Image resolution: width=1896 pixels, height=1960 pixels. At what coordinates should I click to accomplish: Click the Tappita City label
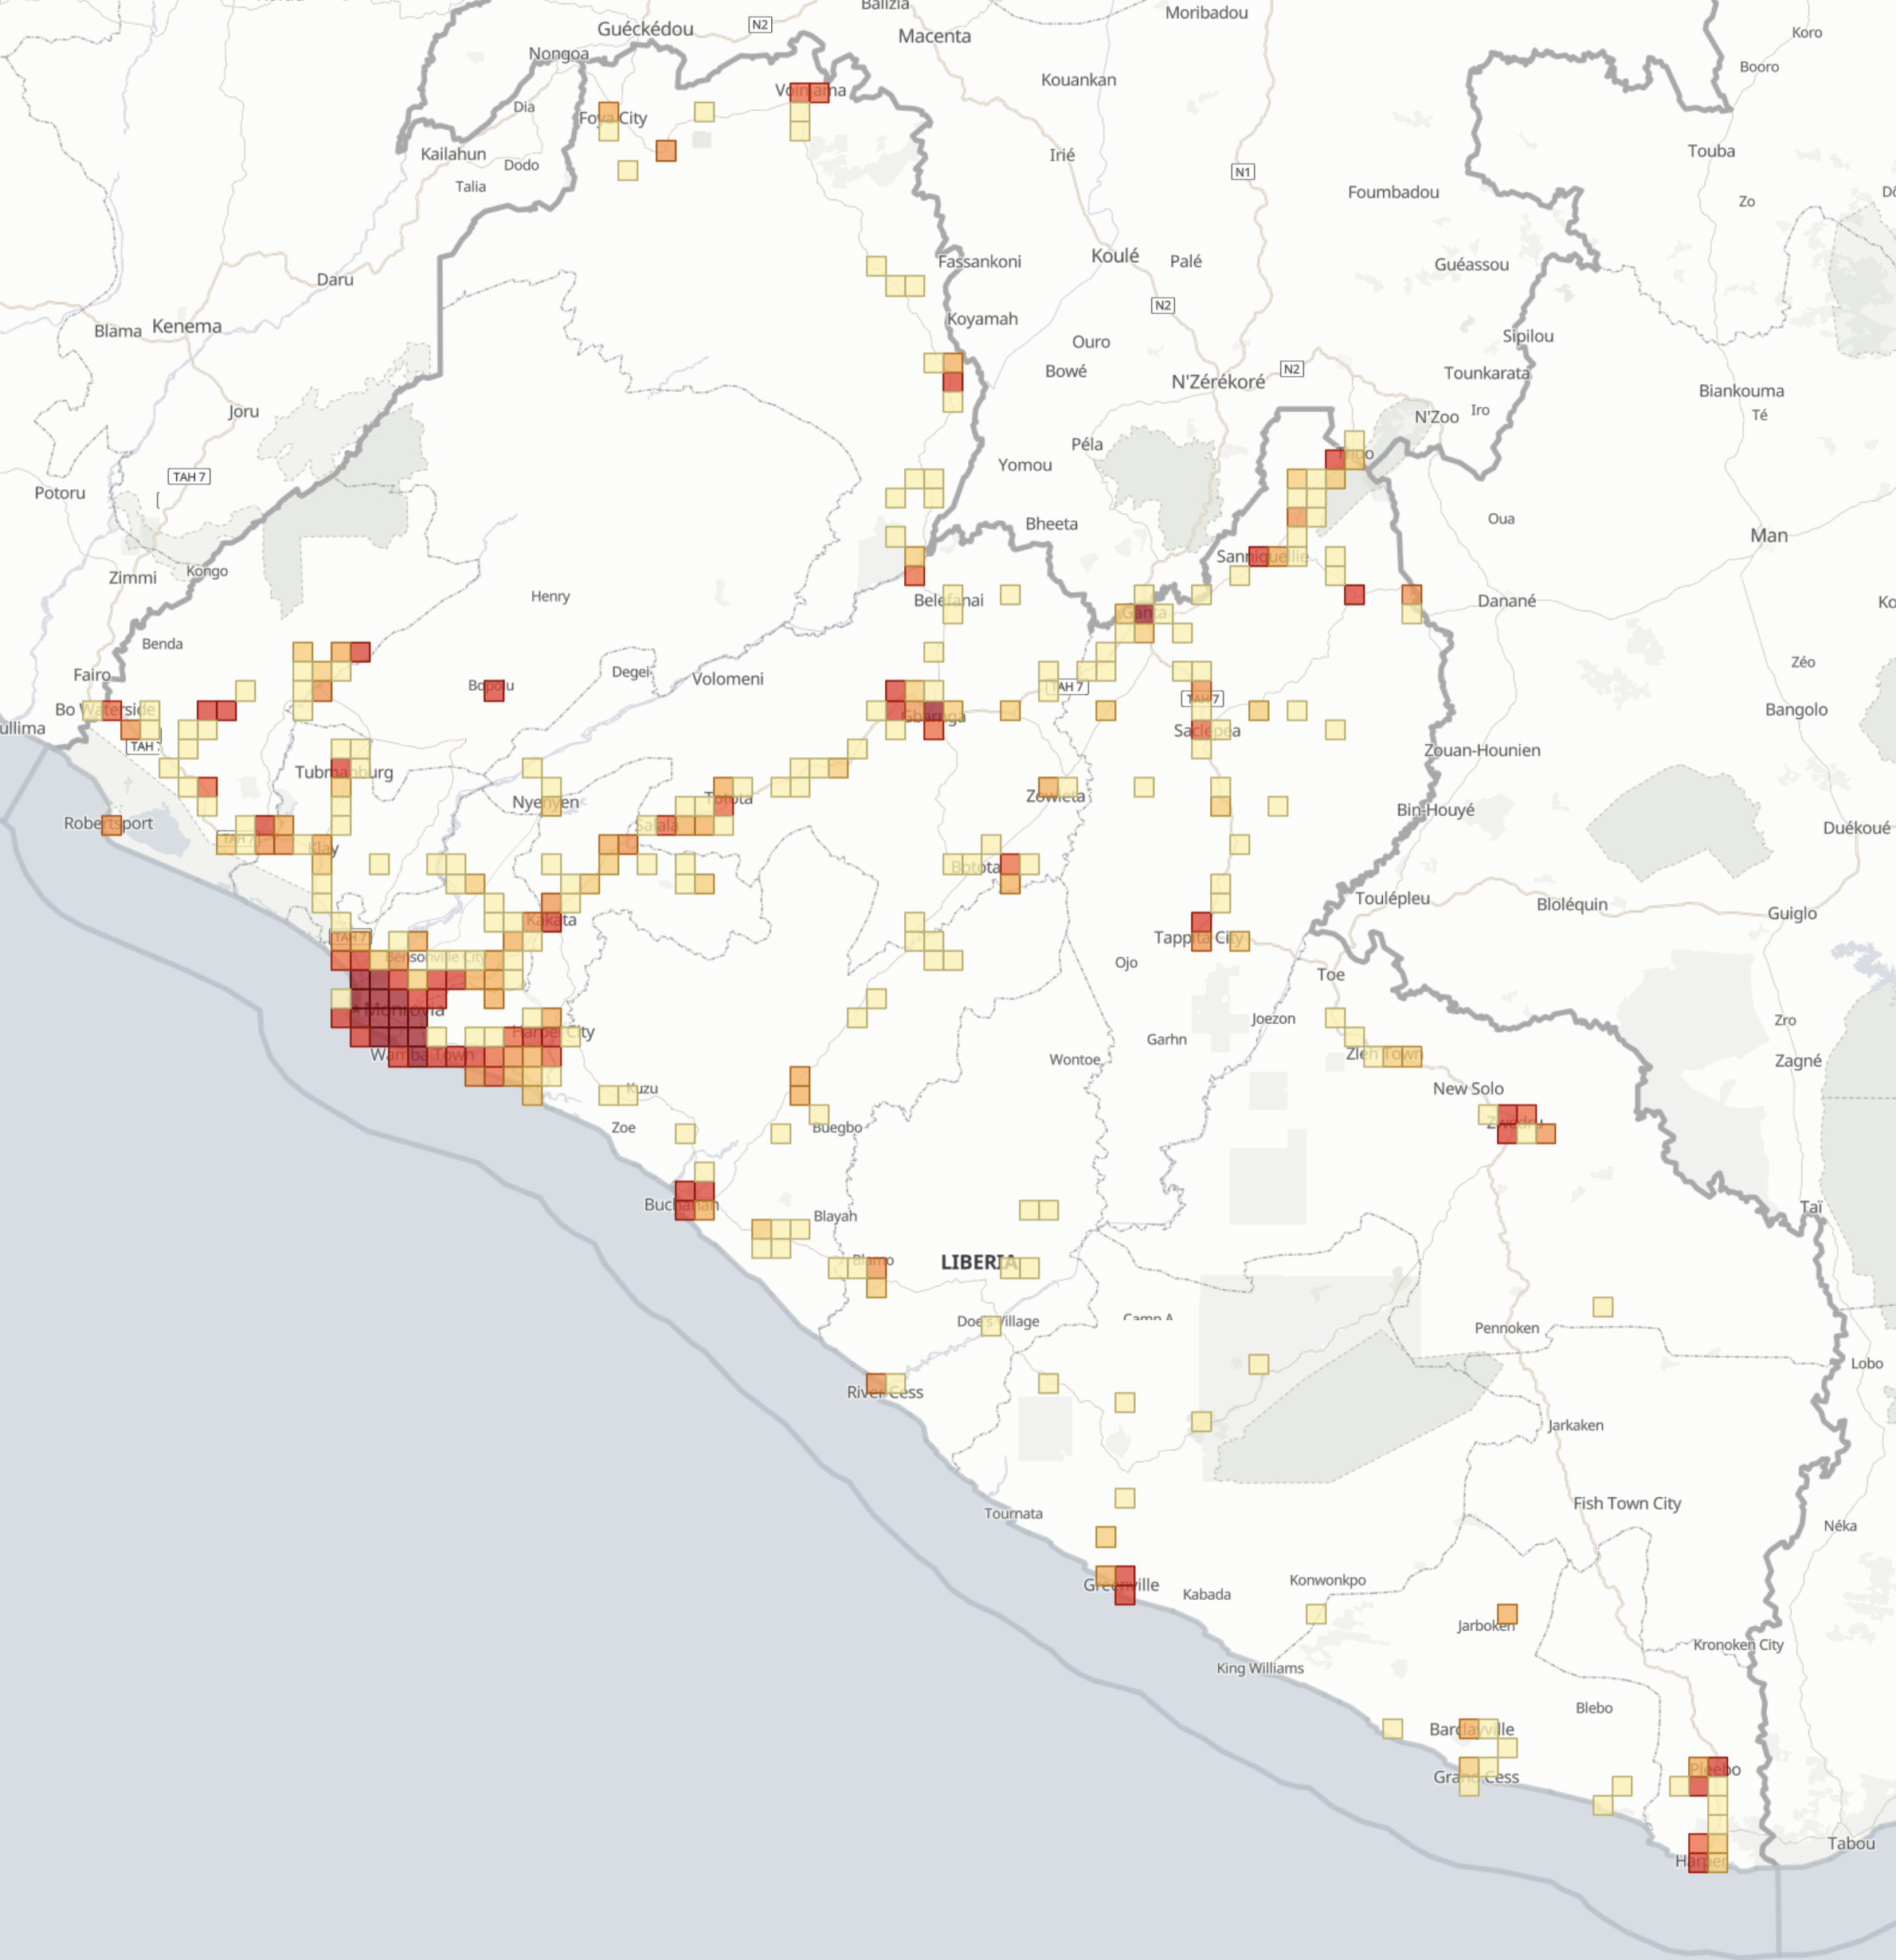coord(1199,938)
